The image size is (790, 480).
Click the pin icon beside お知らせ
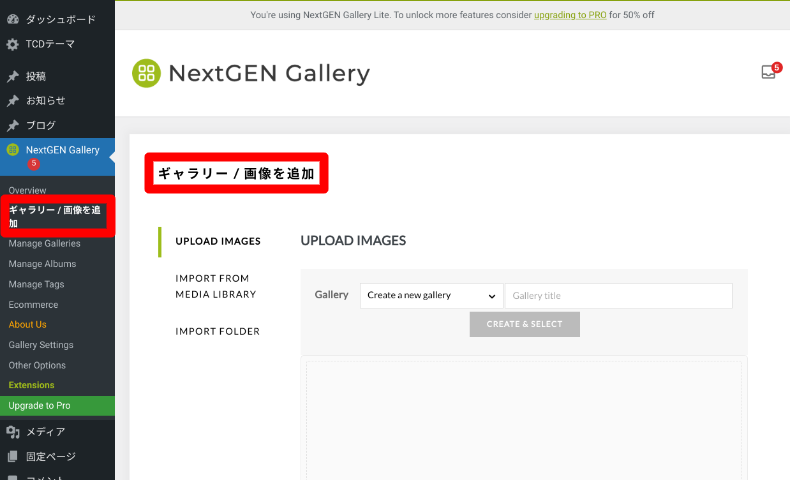(x=13, y=101)
